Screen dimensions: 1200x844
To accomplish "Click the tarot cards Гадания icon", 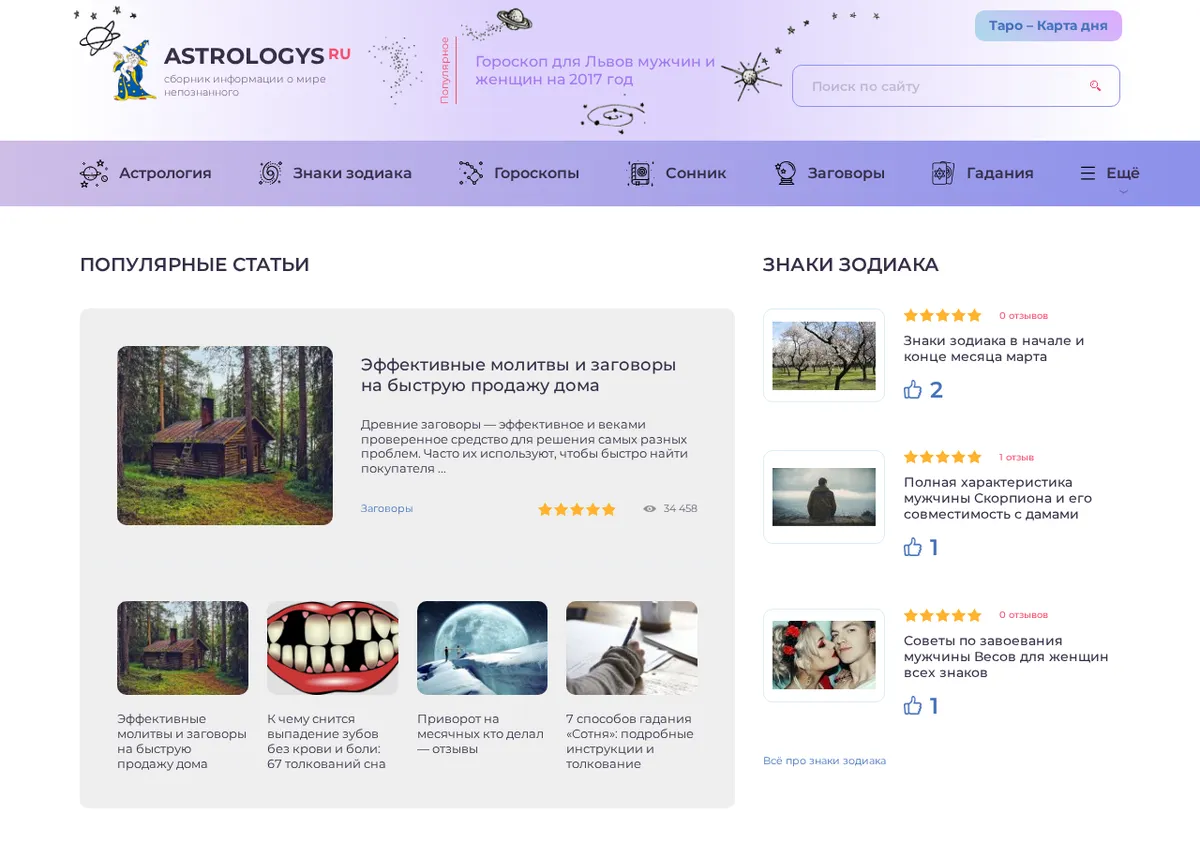I will coord(943,173).
